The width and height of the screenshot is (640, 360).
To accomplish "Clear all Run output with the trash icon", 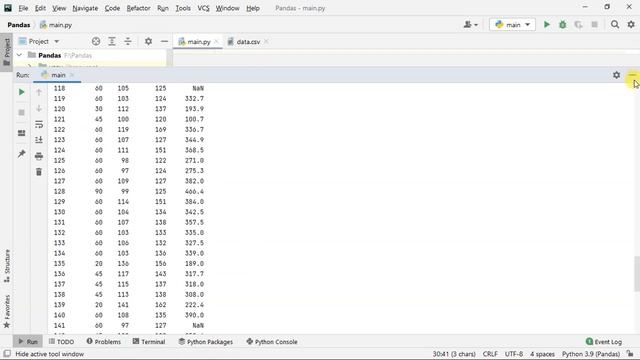I will pyautogui.click(x=39, y=172).
